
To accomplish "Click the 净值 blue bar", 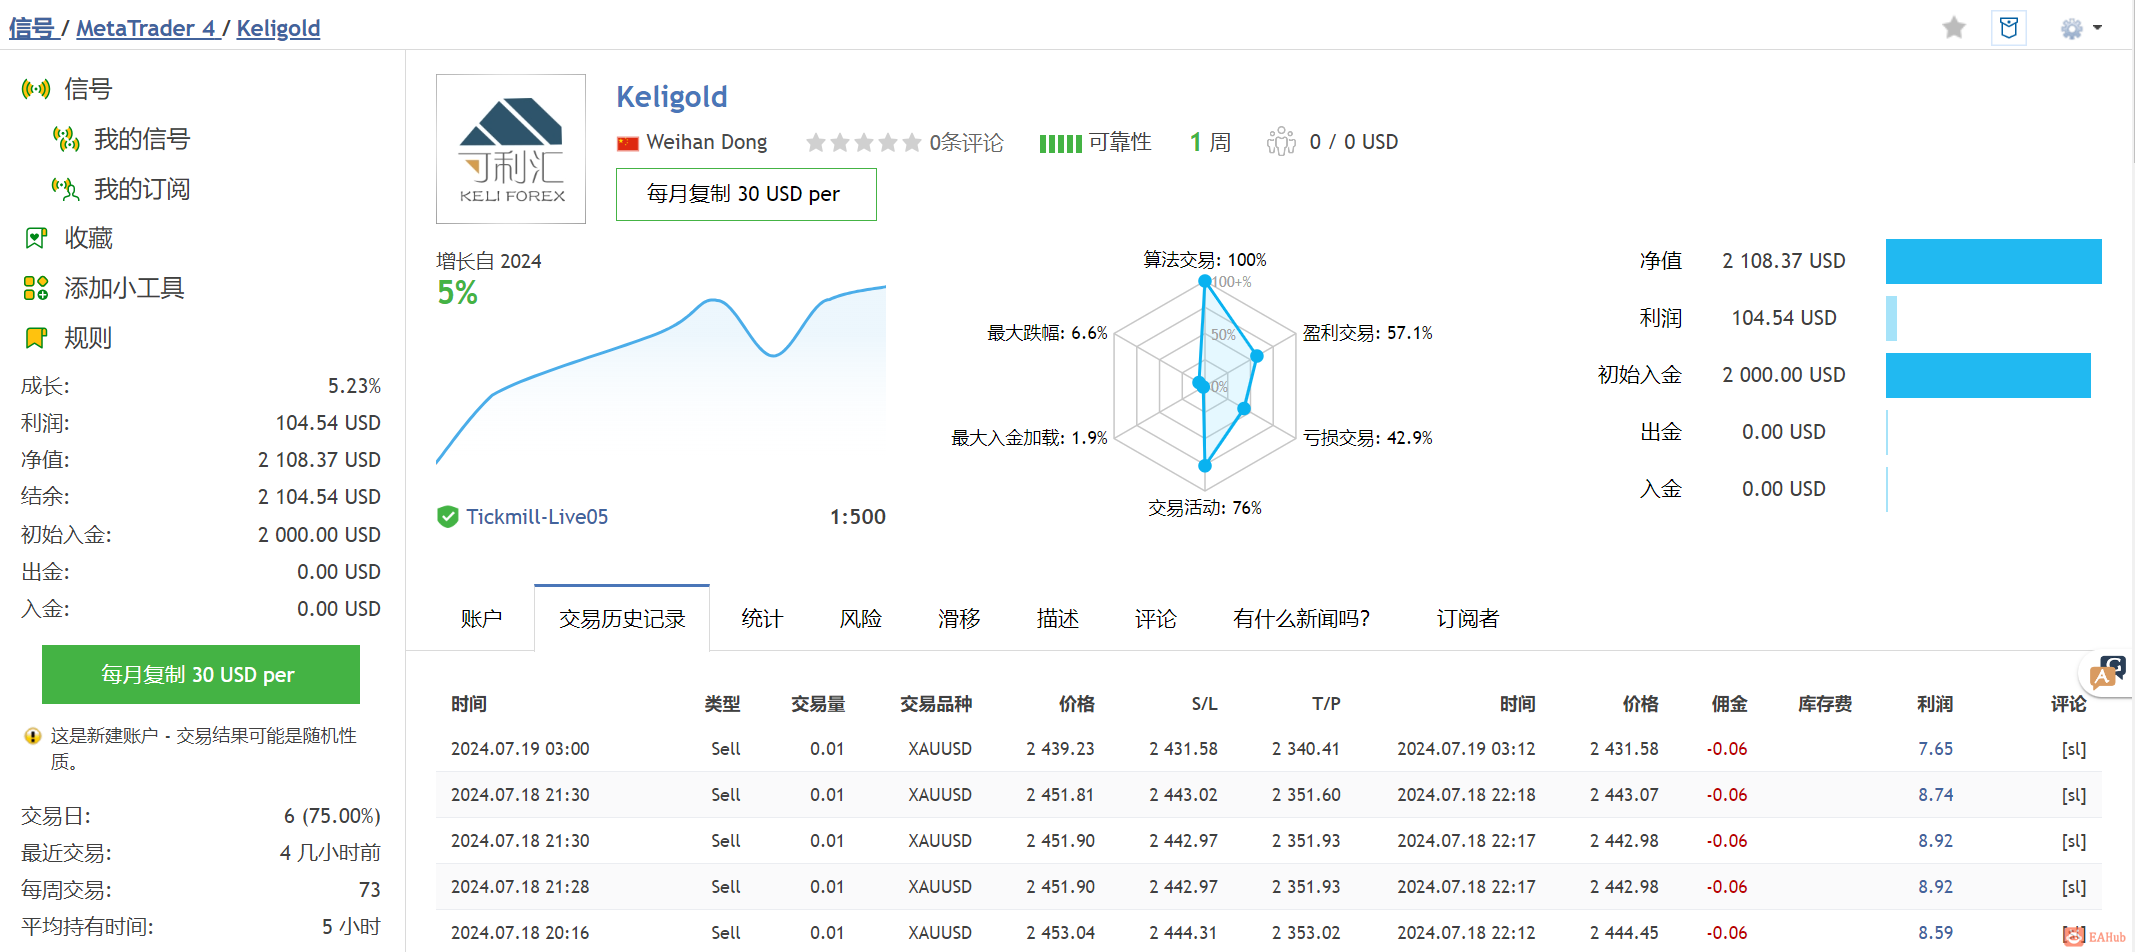I will (x=1994, y=261).
